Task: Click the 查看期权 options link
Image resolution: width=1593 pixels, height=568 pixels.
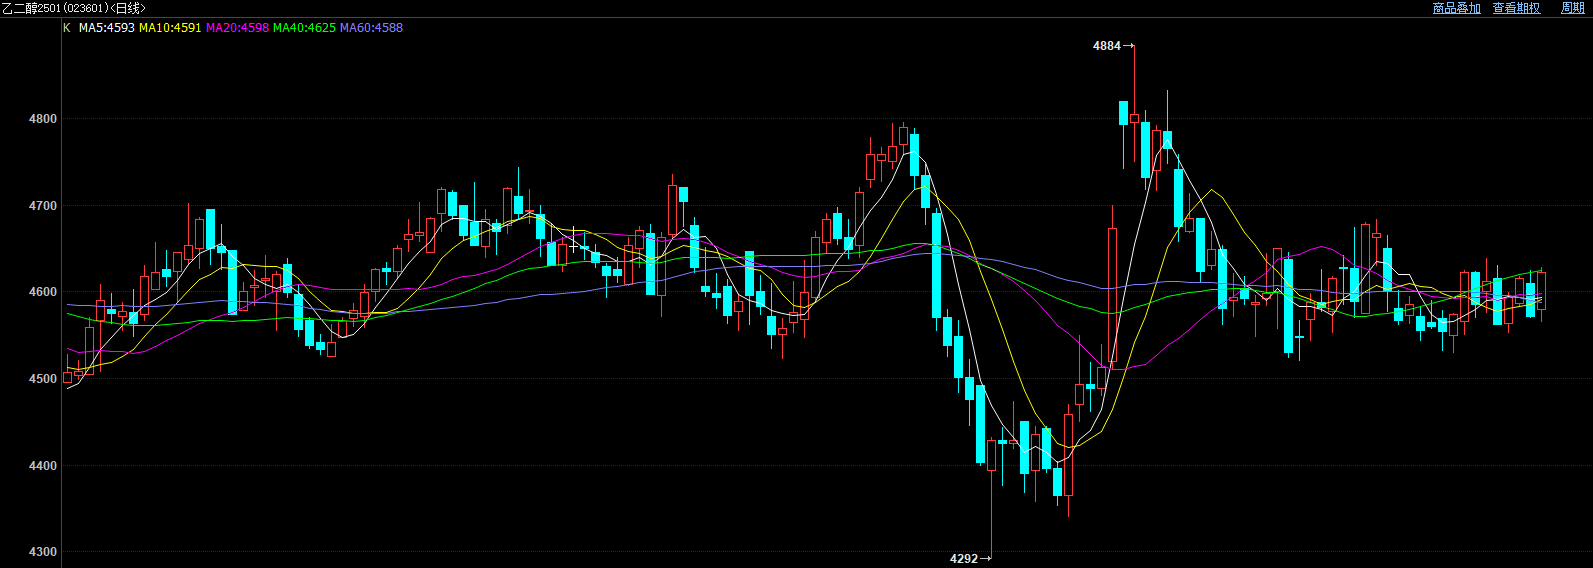Action: click(x=1516, y=8)
